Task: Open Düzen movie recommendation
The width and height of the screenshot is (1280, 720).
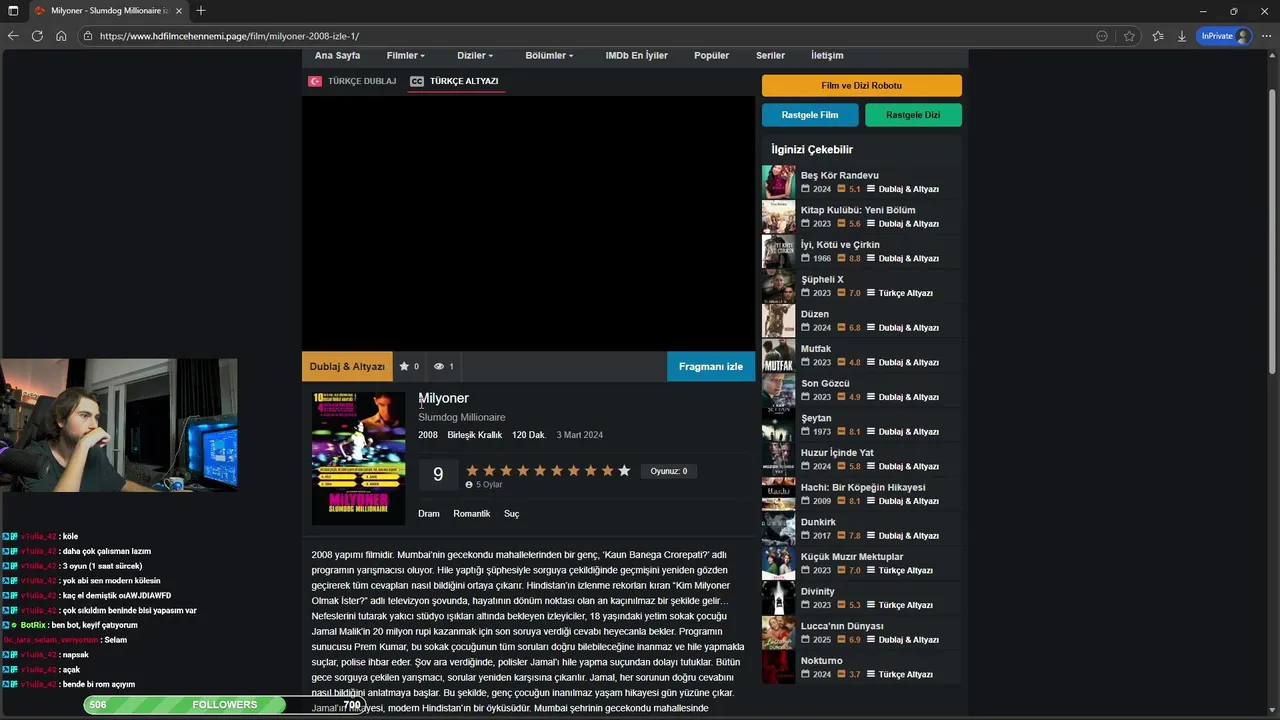Action: coord(861,321)
